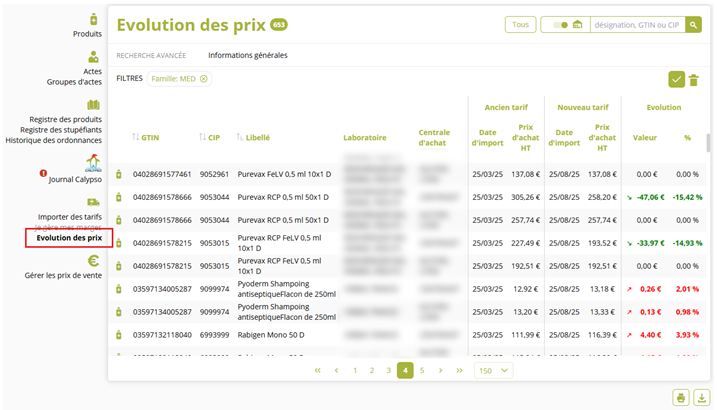Click the table vertical scrollbar
The width and height of the screenshot is (717, 410).
click(x=708, y=143)
